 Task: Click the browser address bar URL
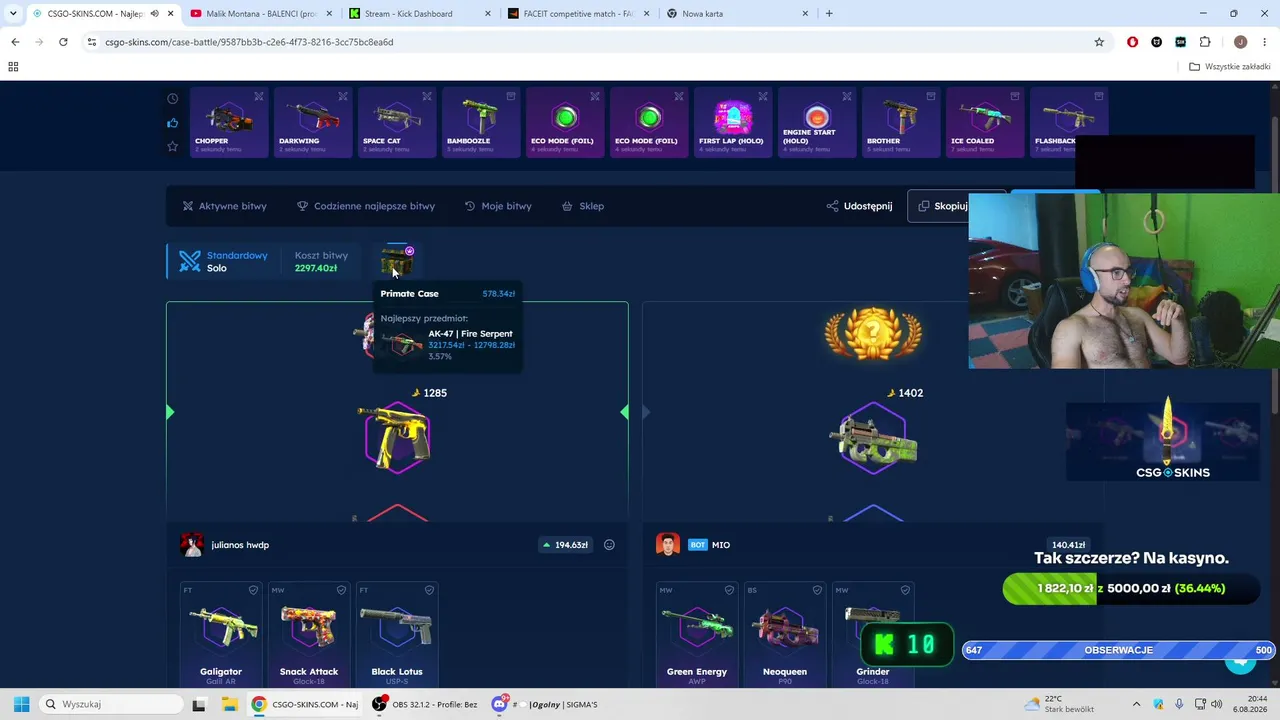tap(249, 42)
